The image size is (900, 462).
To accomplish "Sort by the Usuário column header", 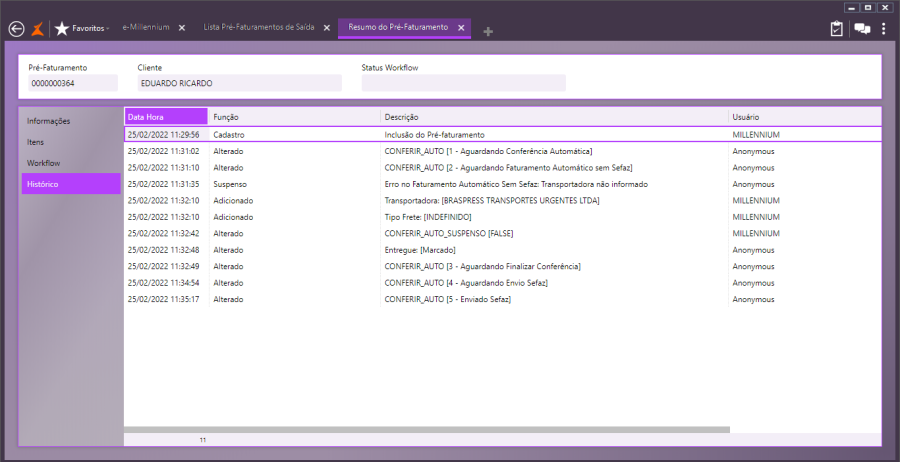I will coord(805,117).
